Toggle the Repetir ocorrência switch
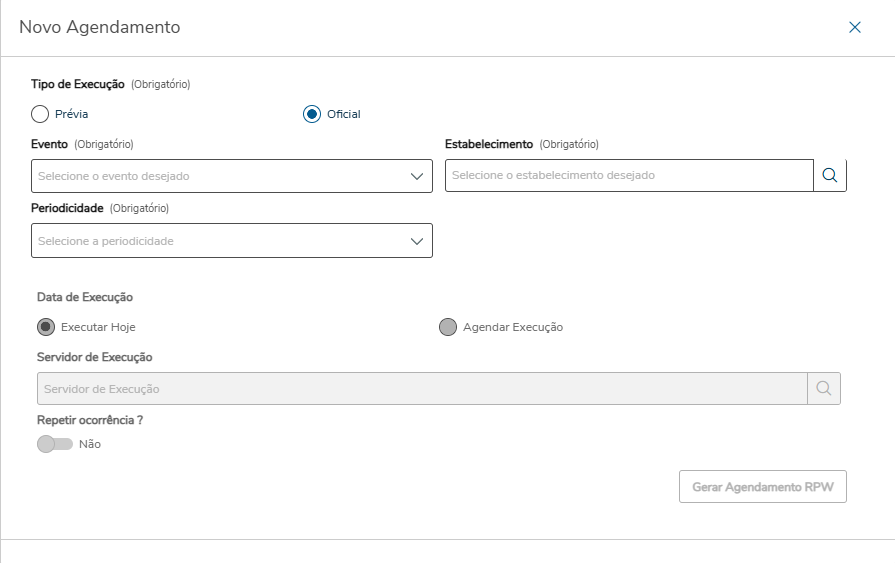This screenshot has width=895, height=563. click(55, 444)
